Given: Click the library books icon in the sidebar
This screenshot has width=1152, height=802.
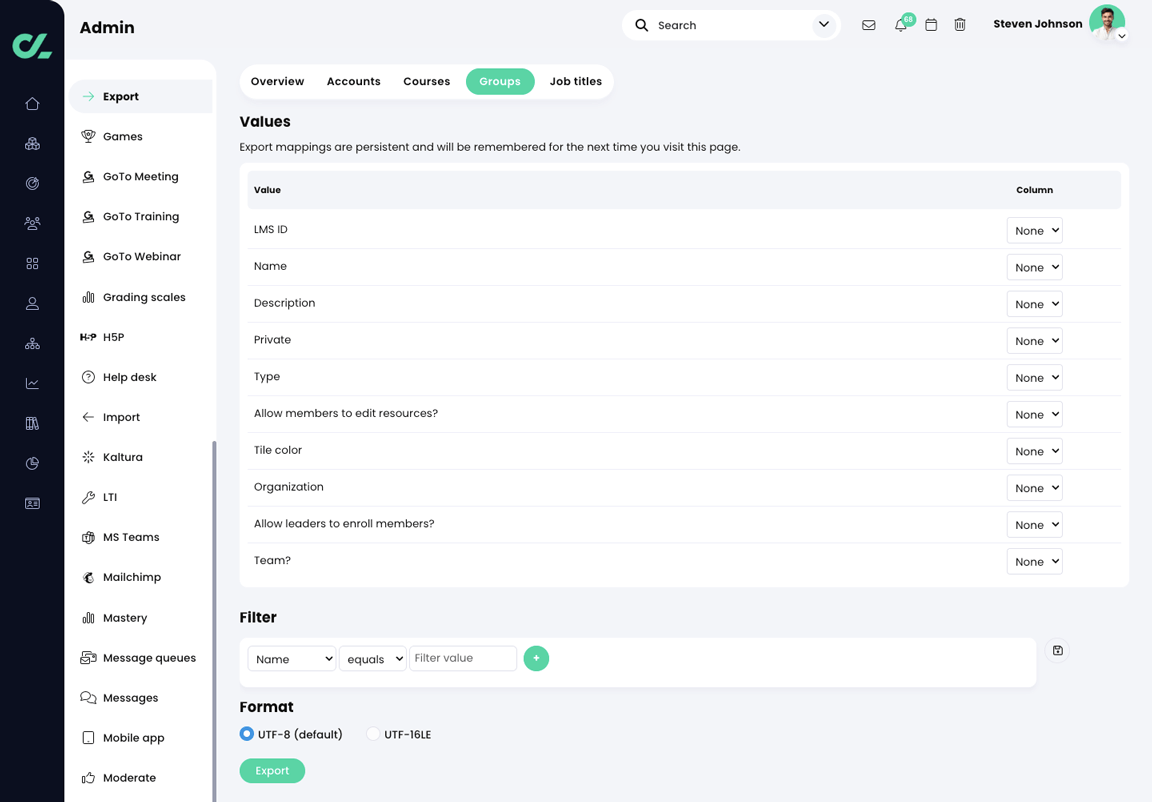Looking at the screenshot, I should click(x=32, y=423).
